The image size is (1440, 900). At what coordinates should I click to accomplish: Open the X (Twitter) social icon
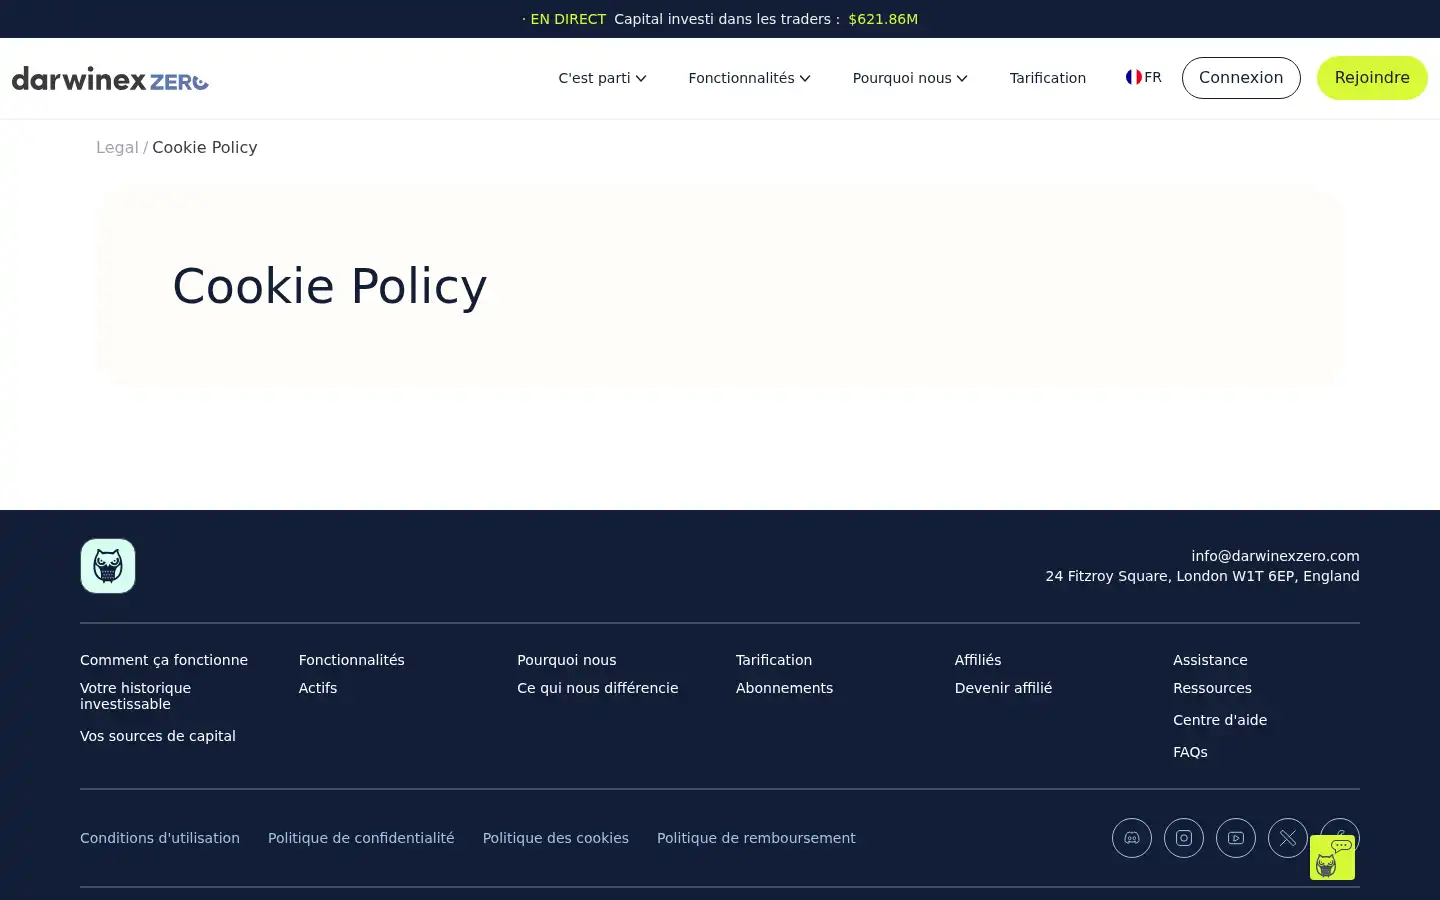click(1288, 838)
